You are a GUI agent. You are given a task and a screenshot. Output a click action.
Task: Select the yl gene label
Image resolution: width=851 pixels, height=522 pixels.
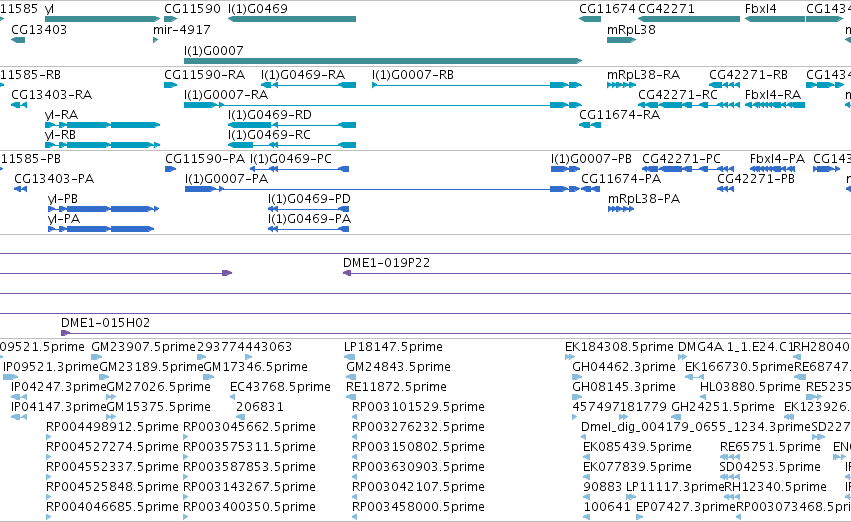click(x=49, y=9)
